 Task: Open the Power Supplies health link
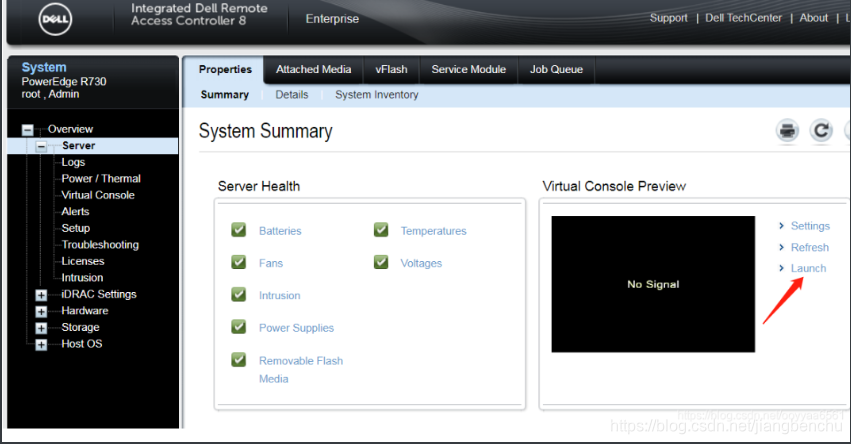(x=296, y=328)
